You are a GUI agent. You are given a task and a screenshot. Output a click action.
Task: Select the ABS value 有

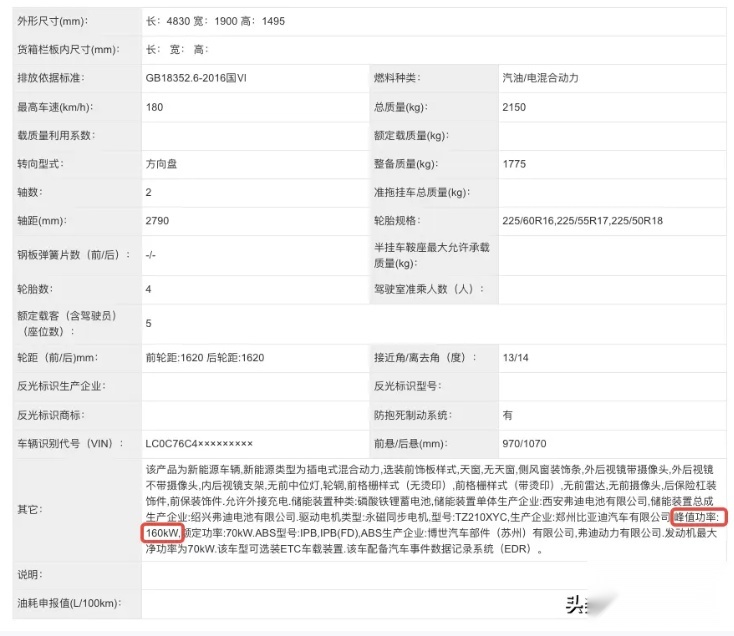[x=507, y=416]
